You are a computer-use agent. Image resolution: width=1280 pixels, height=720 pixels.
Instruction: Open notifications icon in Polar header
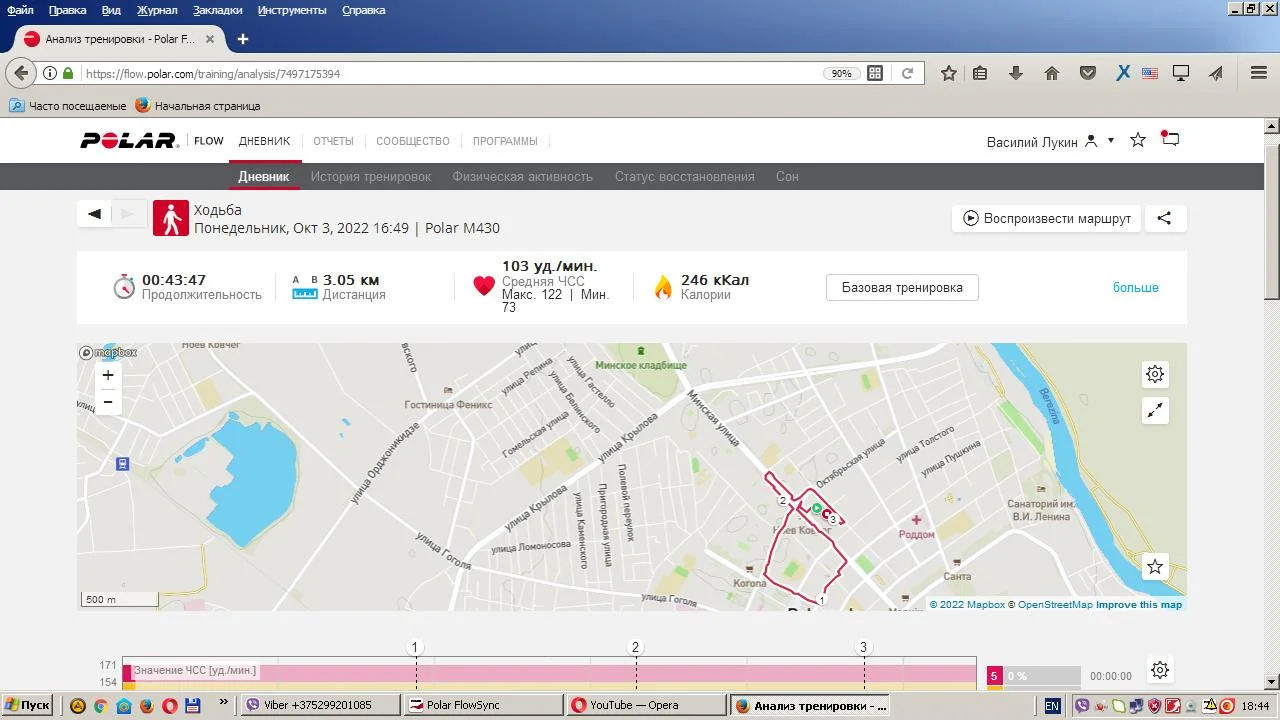pos(1170,140)
